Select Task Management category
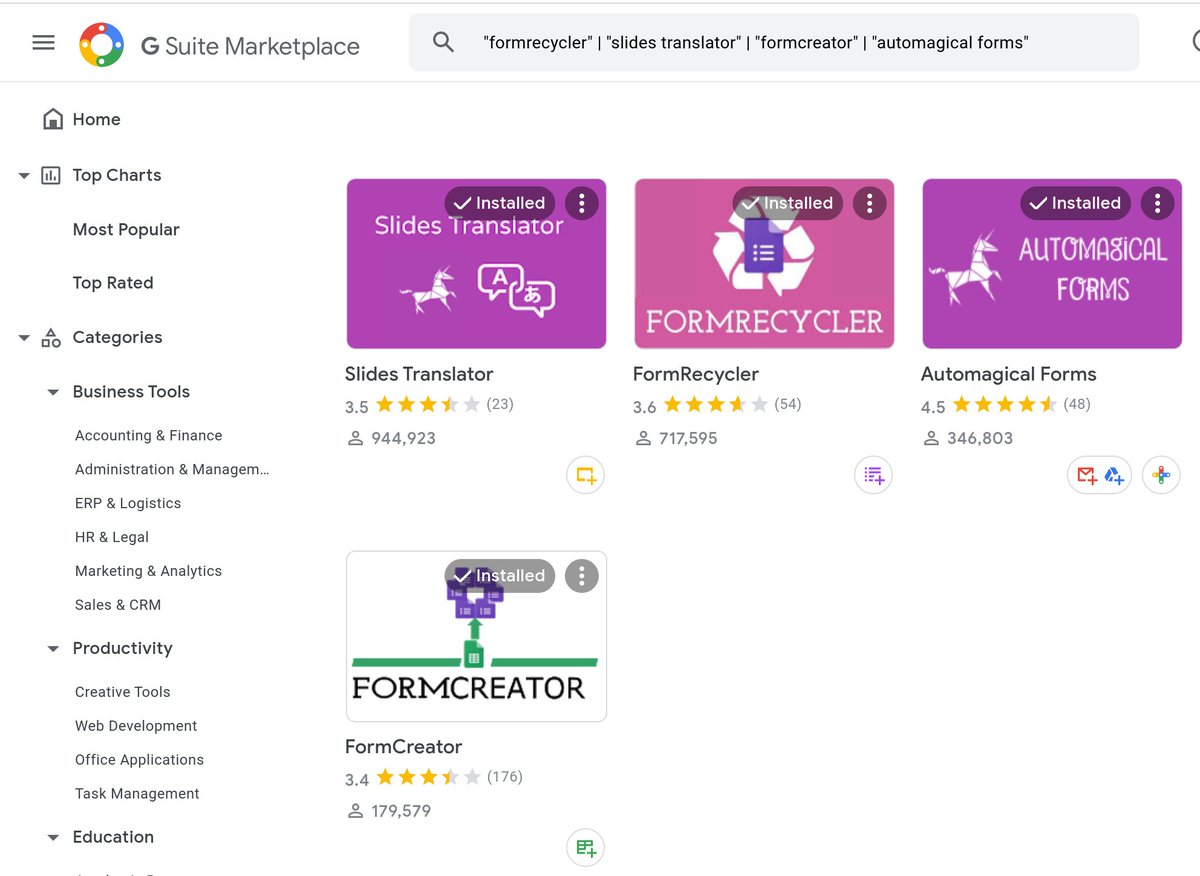Viewport: 1200px width, 876px height. 137,794
